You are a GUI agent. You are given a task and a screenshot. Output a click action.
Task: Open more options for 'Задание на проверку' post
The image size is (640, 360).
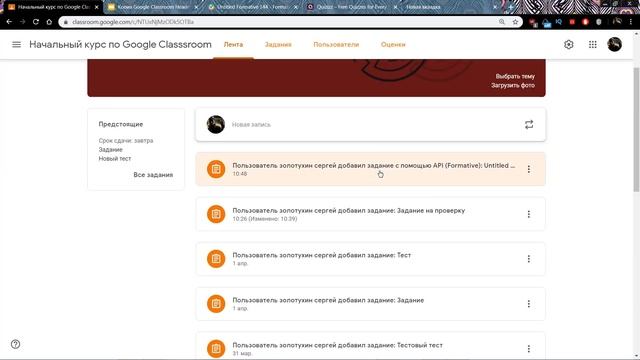(x=529, y=214)
